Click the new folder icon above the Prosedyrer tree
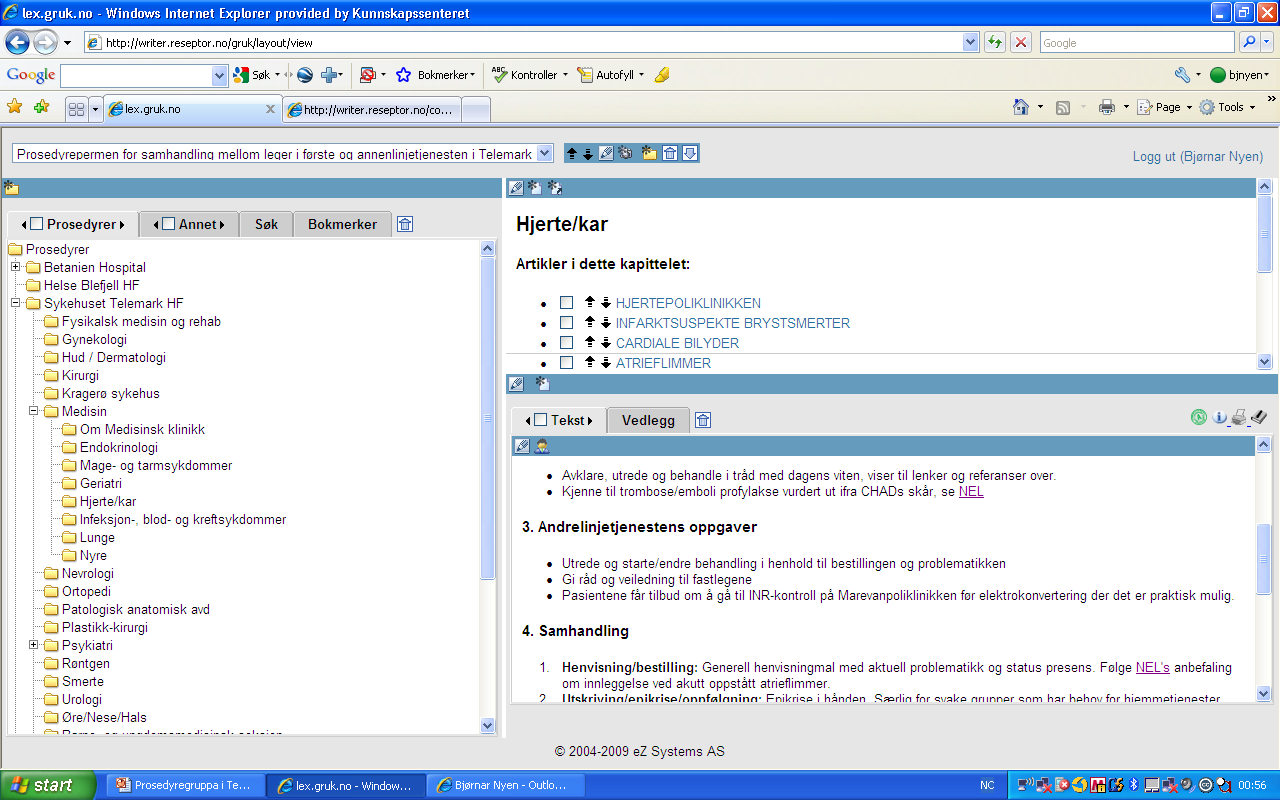This screenshot has height=800, width=1280. [x=11, y=187]
